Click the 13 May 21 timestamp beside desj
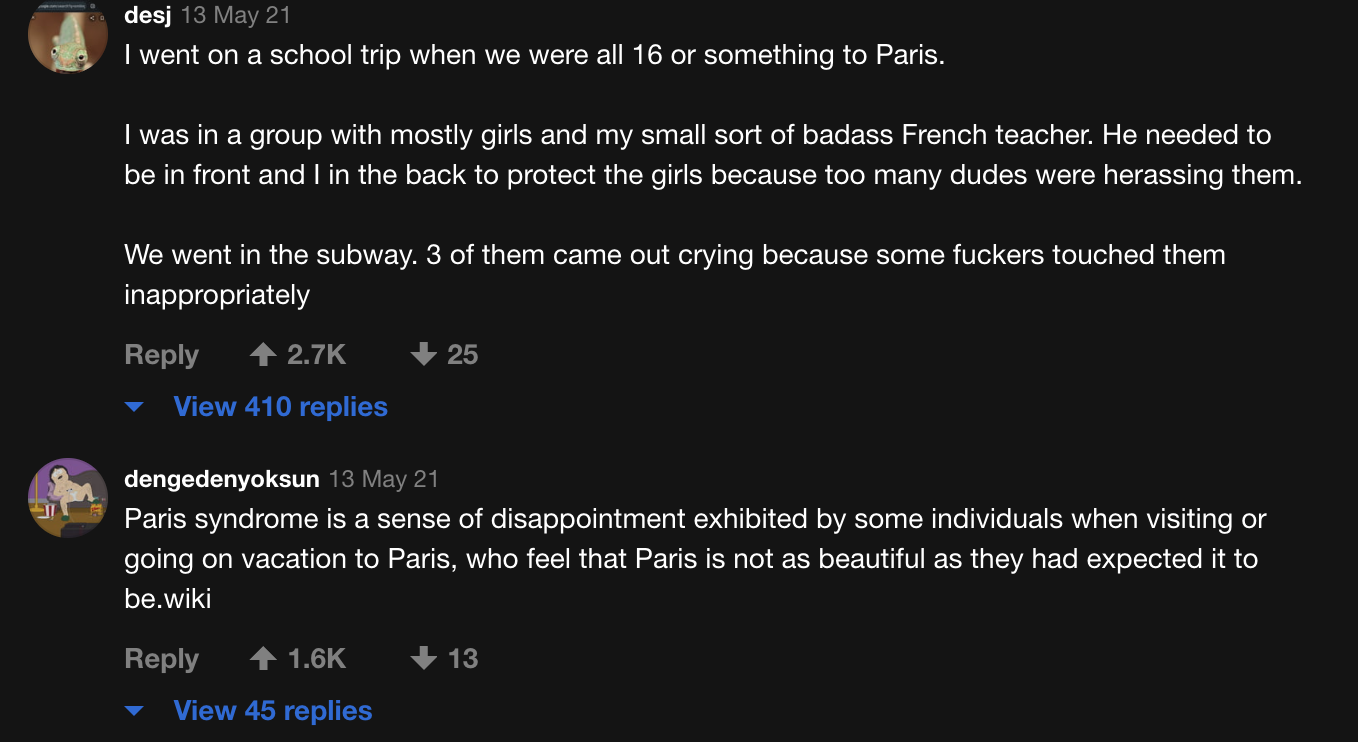 (236, 16)
